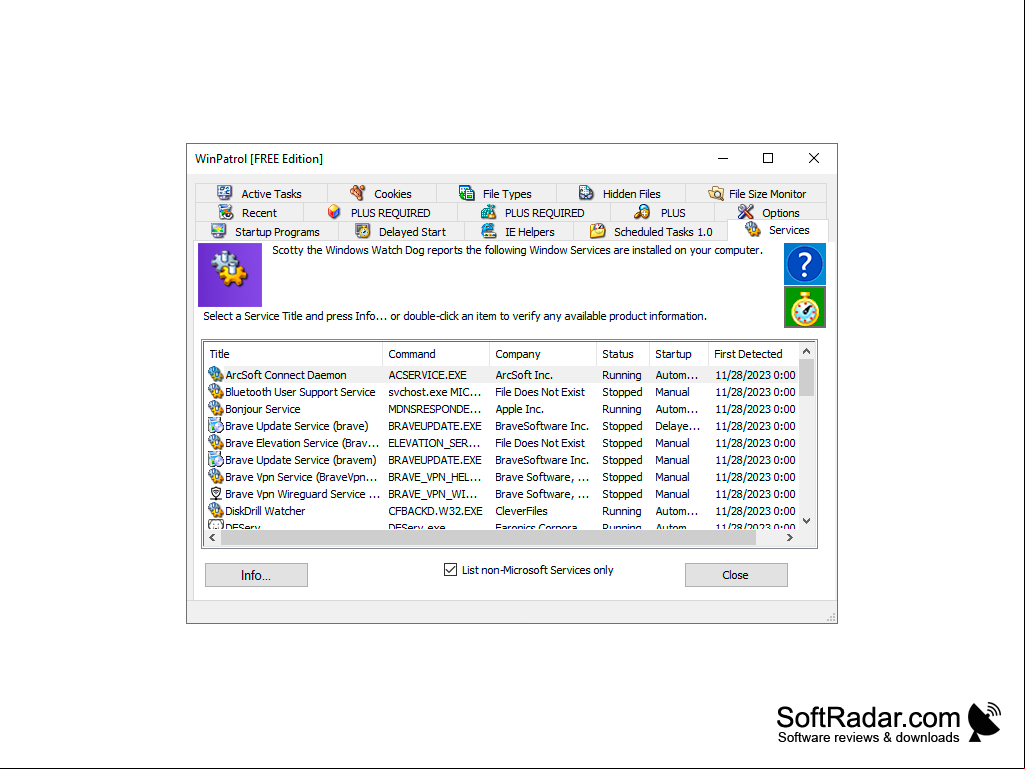Click the Info... button
The height and width of the screenshot is (769, 1025).
click(256, 575)
